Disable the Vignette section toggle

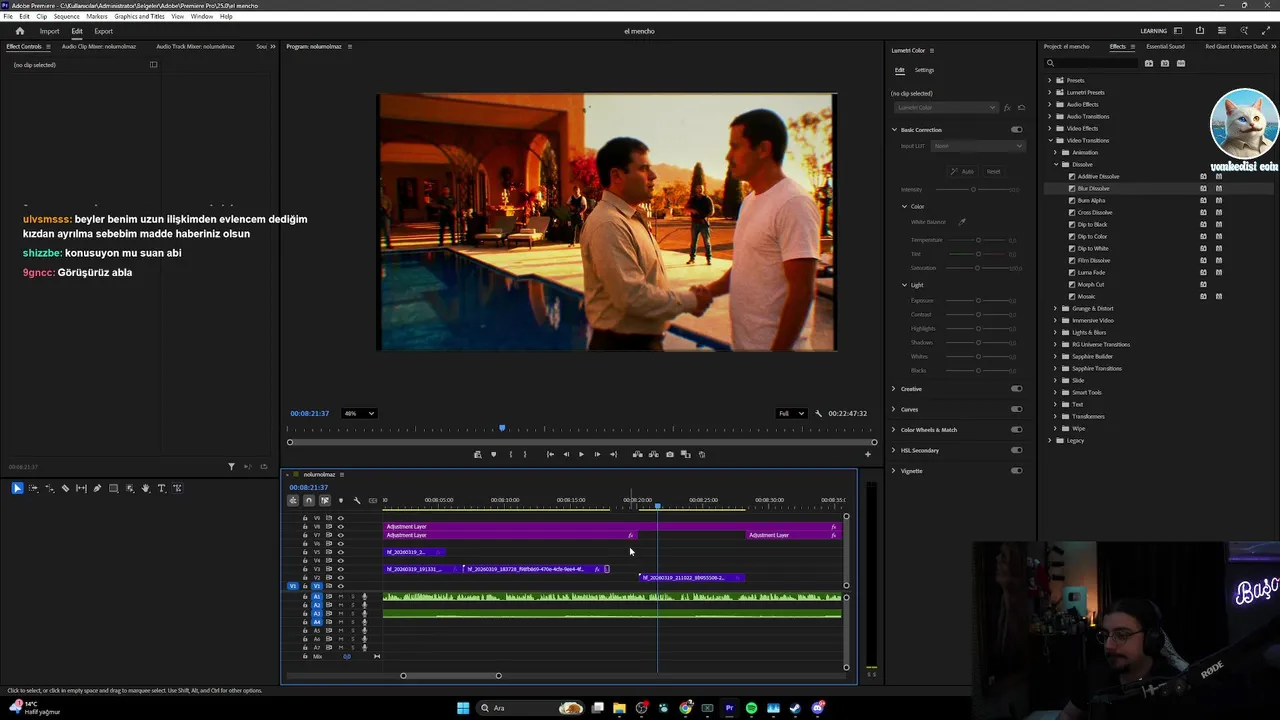point(1016,471)
